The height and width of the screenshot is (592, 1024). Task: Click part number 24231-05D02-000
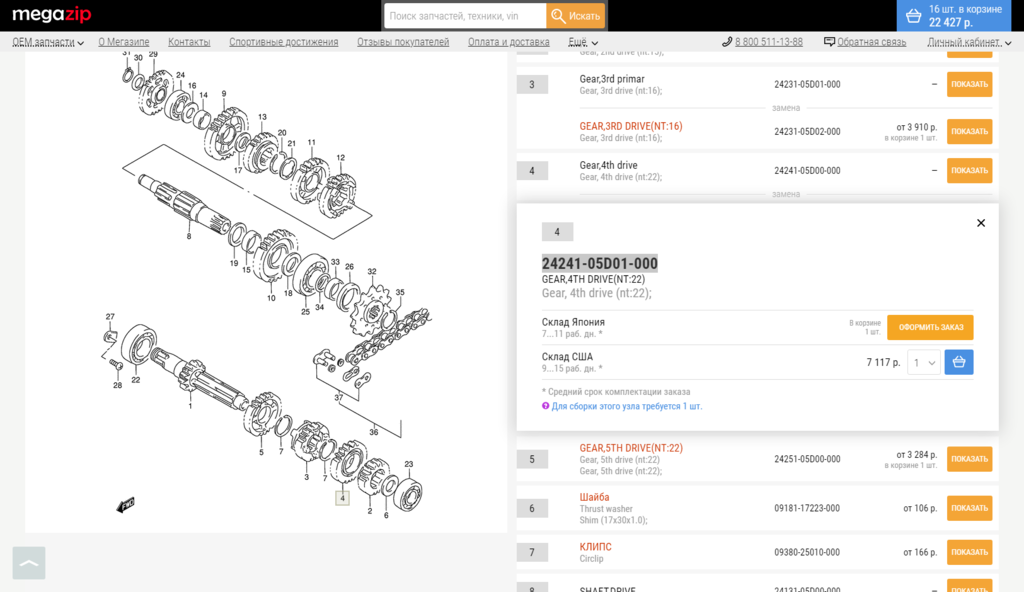[807, 131]
